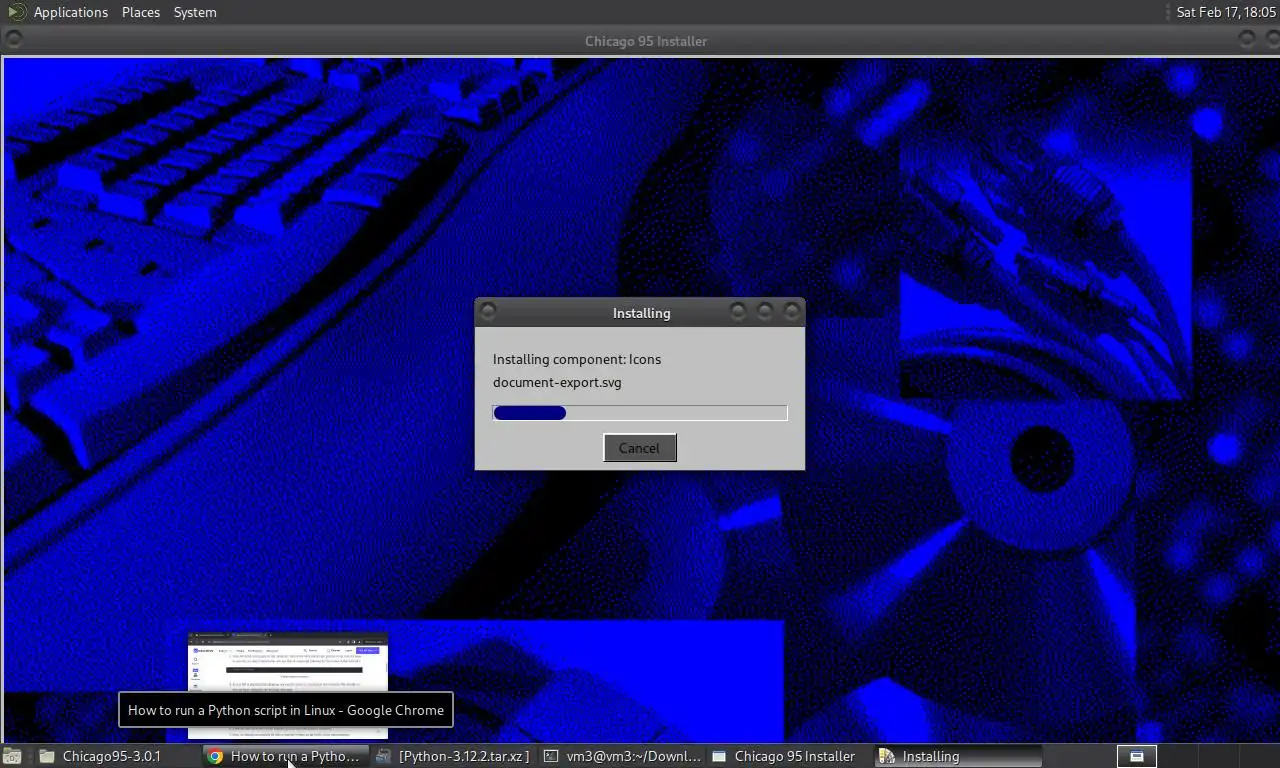
Task: Click the 'Installing component: Icons' label
Action: coord(577,359)
